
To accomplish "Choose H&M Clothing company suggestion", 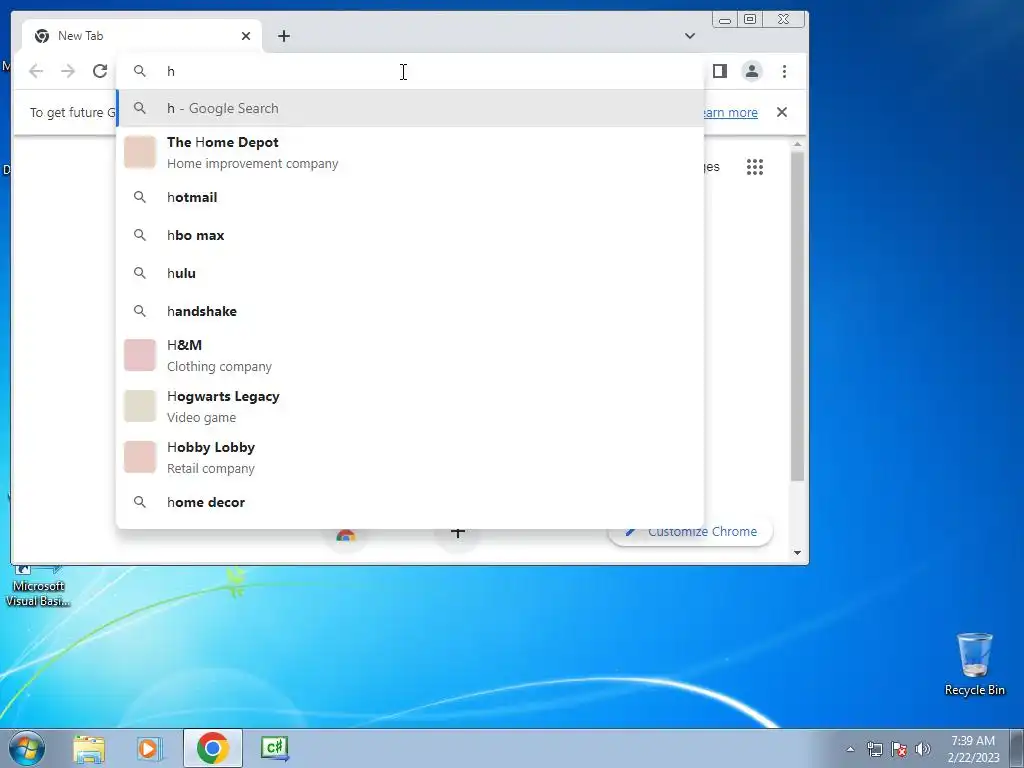I will (x=410, y=355).
